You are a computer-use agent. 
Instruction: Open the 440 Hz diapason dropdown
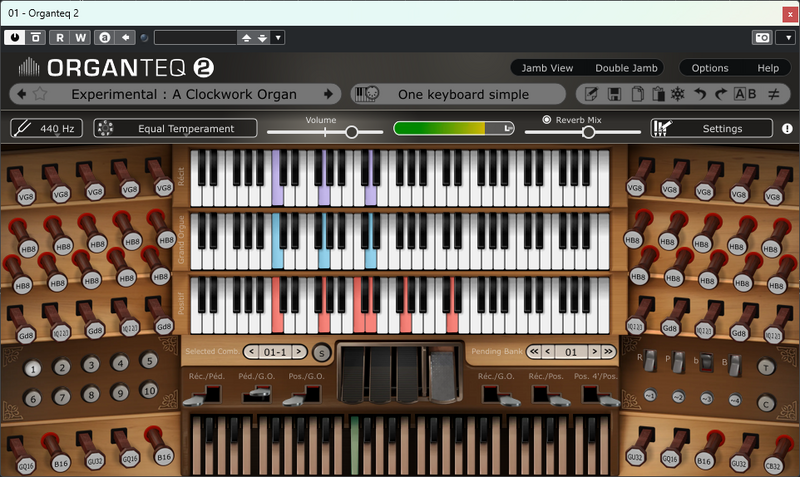(46, 128)
